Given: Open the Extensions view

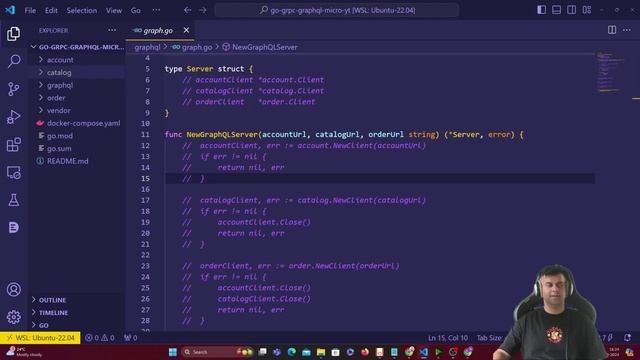Looking at the screenshot, I should 13,144.
